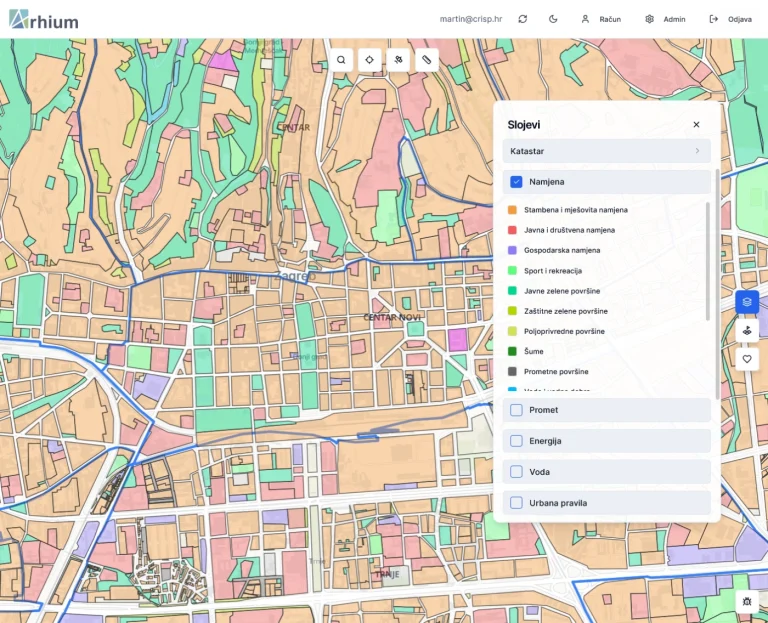The height and width of the screenshot is (623, 768).
Task: Click the locate-me crosshair icon
Action: (x=370, y=60)
